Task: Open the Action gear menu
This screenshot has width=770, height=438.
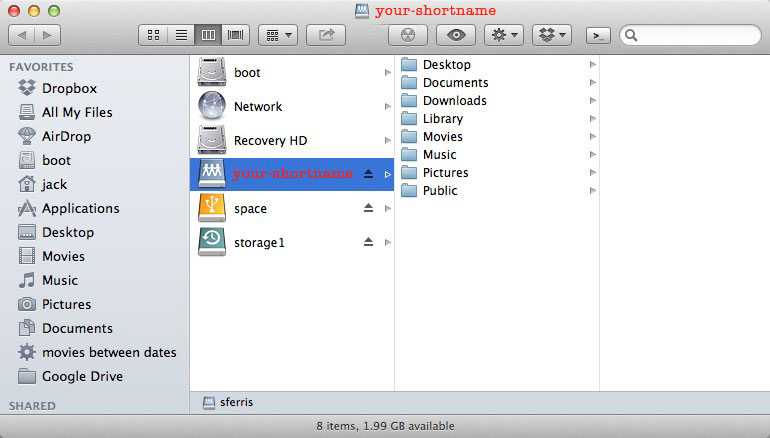Action: coord(502,35)
